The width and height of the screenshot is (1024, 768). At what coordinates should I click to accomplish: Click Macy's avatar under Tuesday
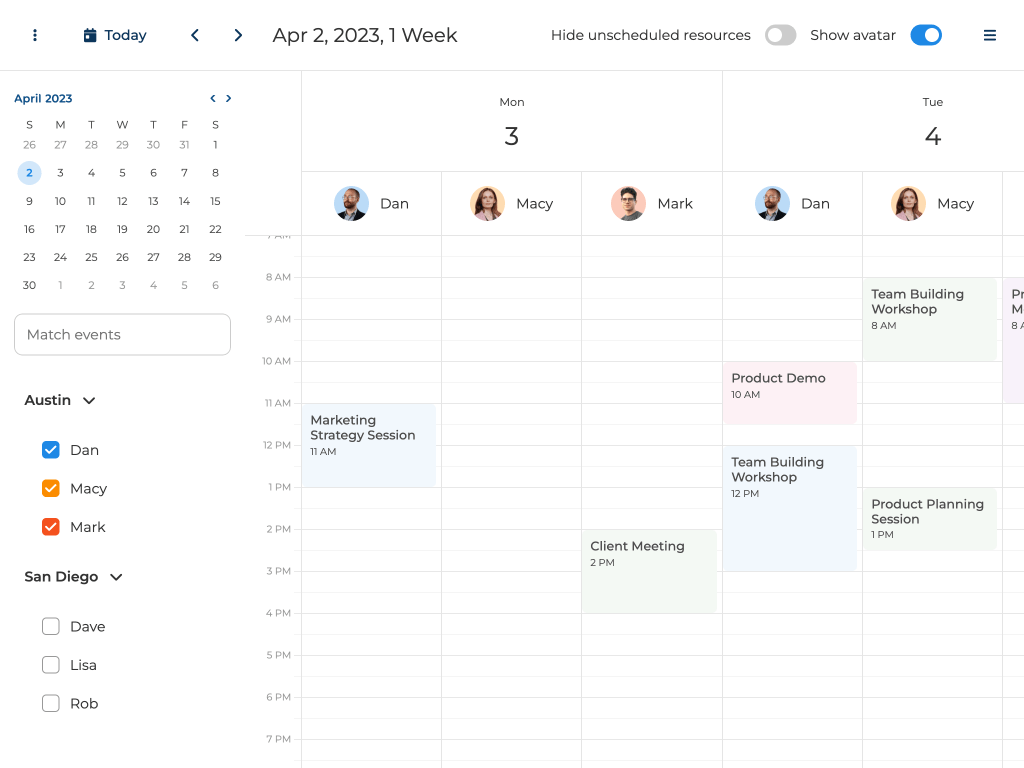pos(908,203)
